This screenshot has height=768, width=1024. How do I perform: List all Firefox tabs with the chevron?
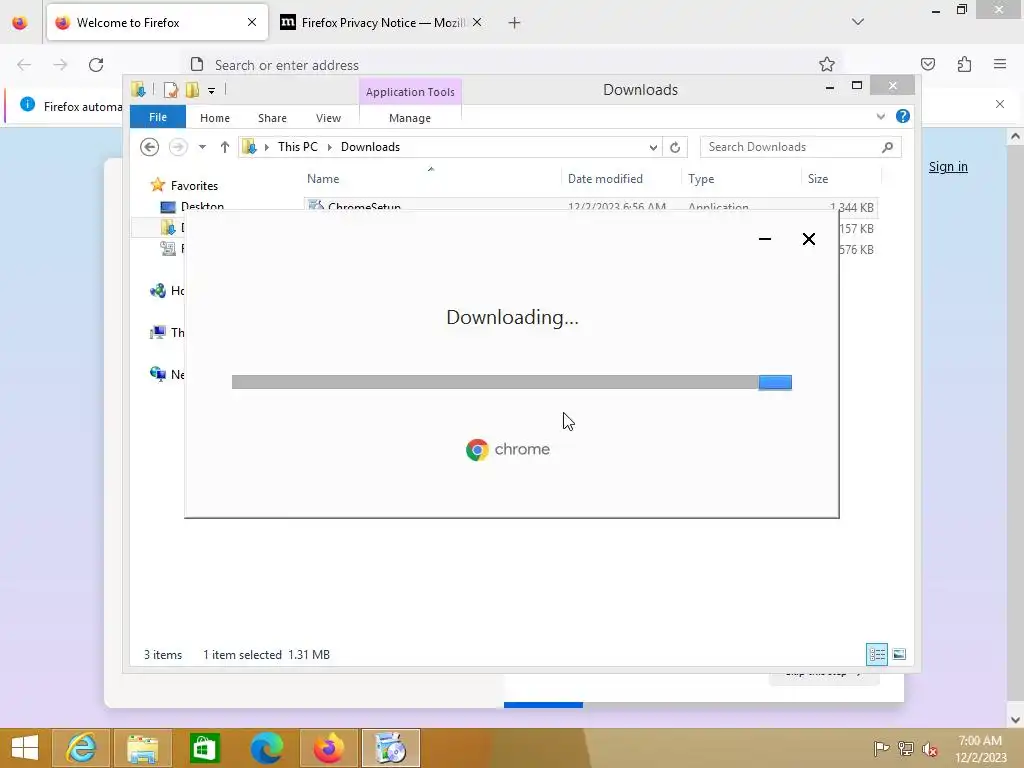tap(858, 22)
